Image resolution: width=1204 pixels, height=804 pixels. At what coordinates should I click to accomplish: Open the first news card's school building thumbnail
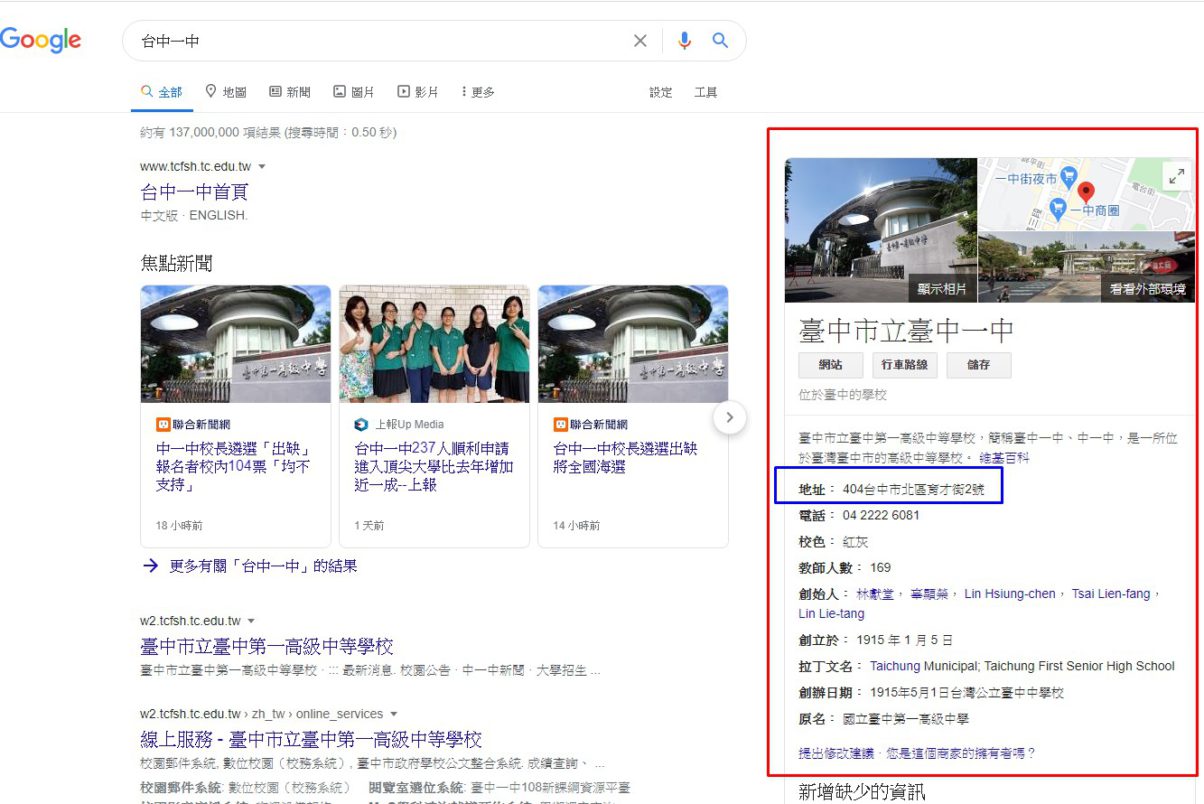(235, 344)
